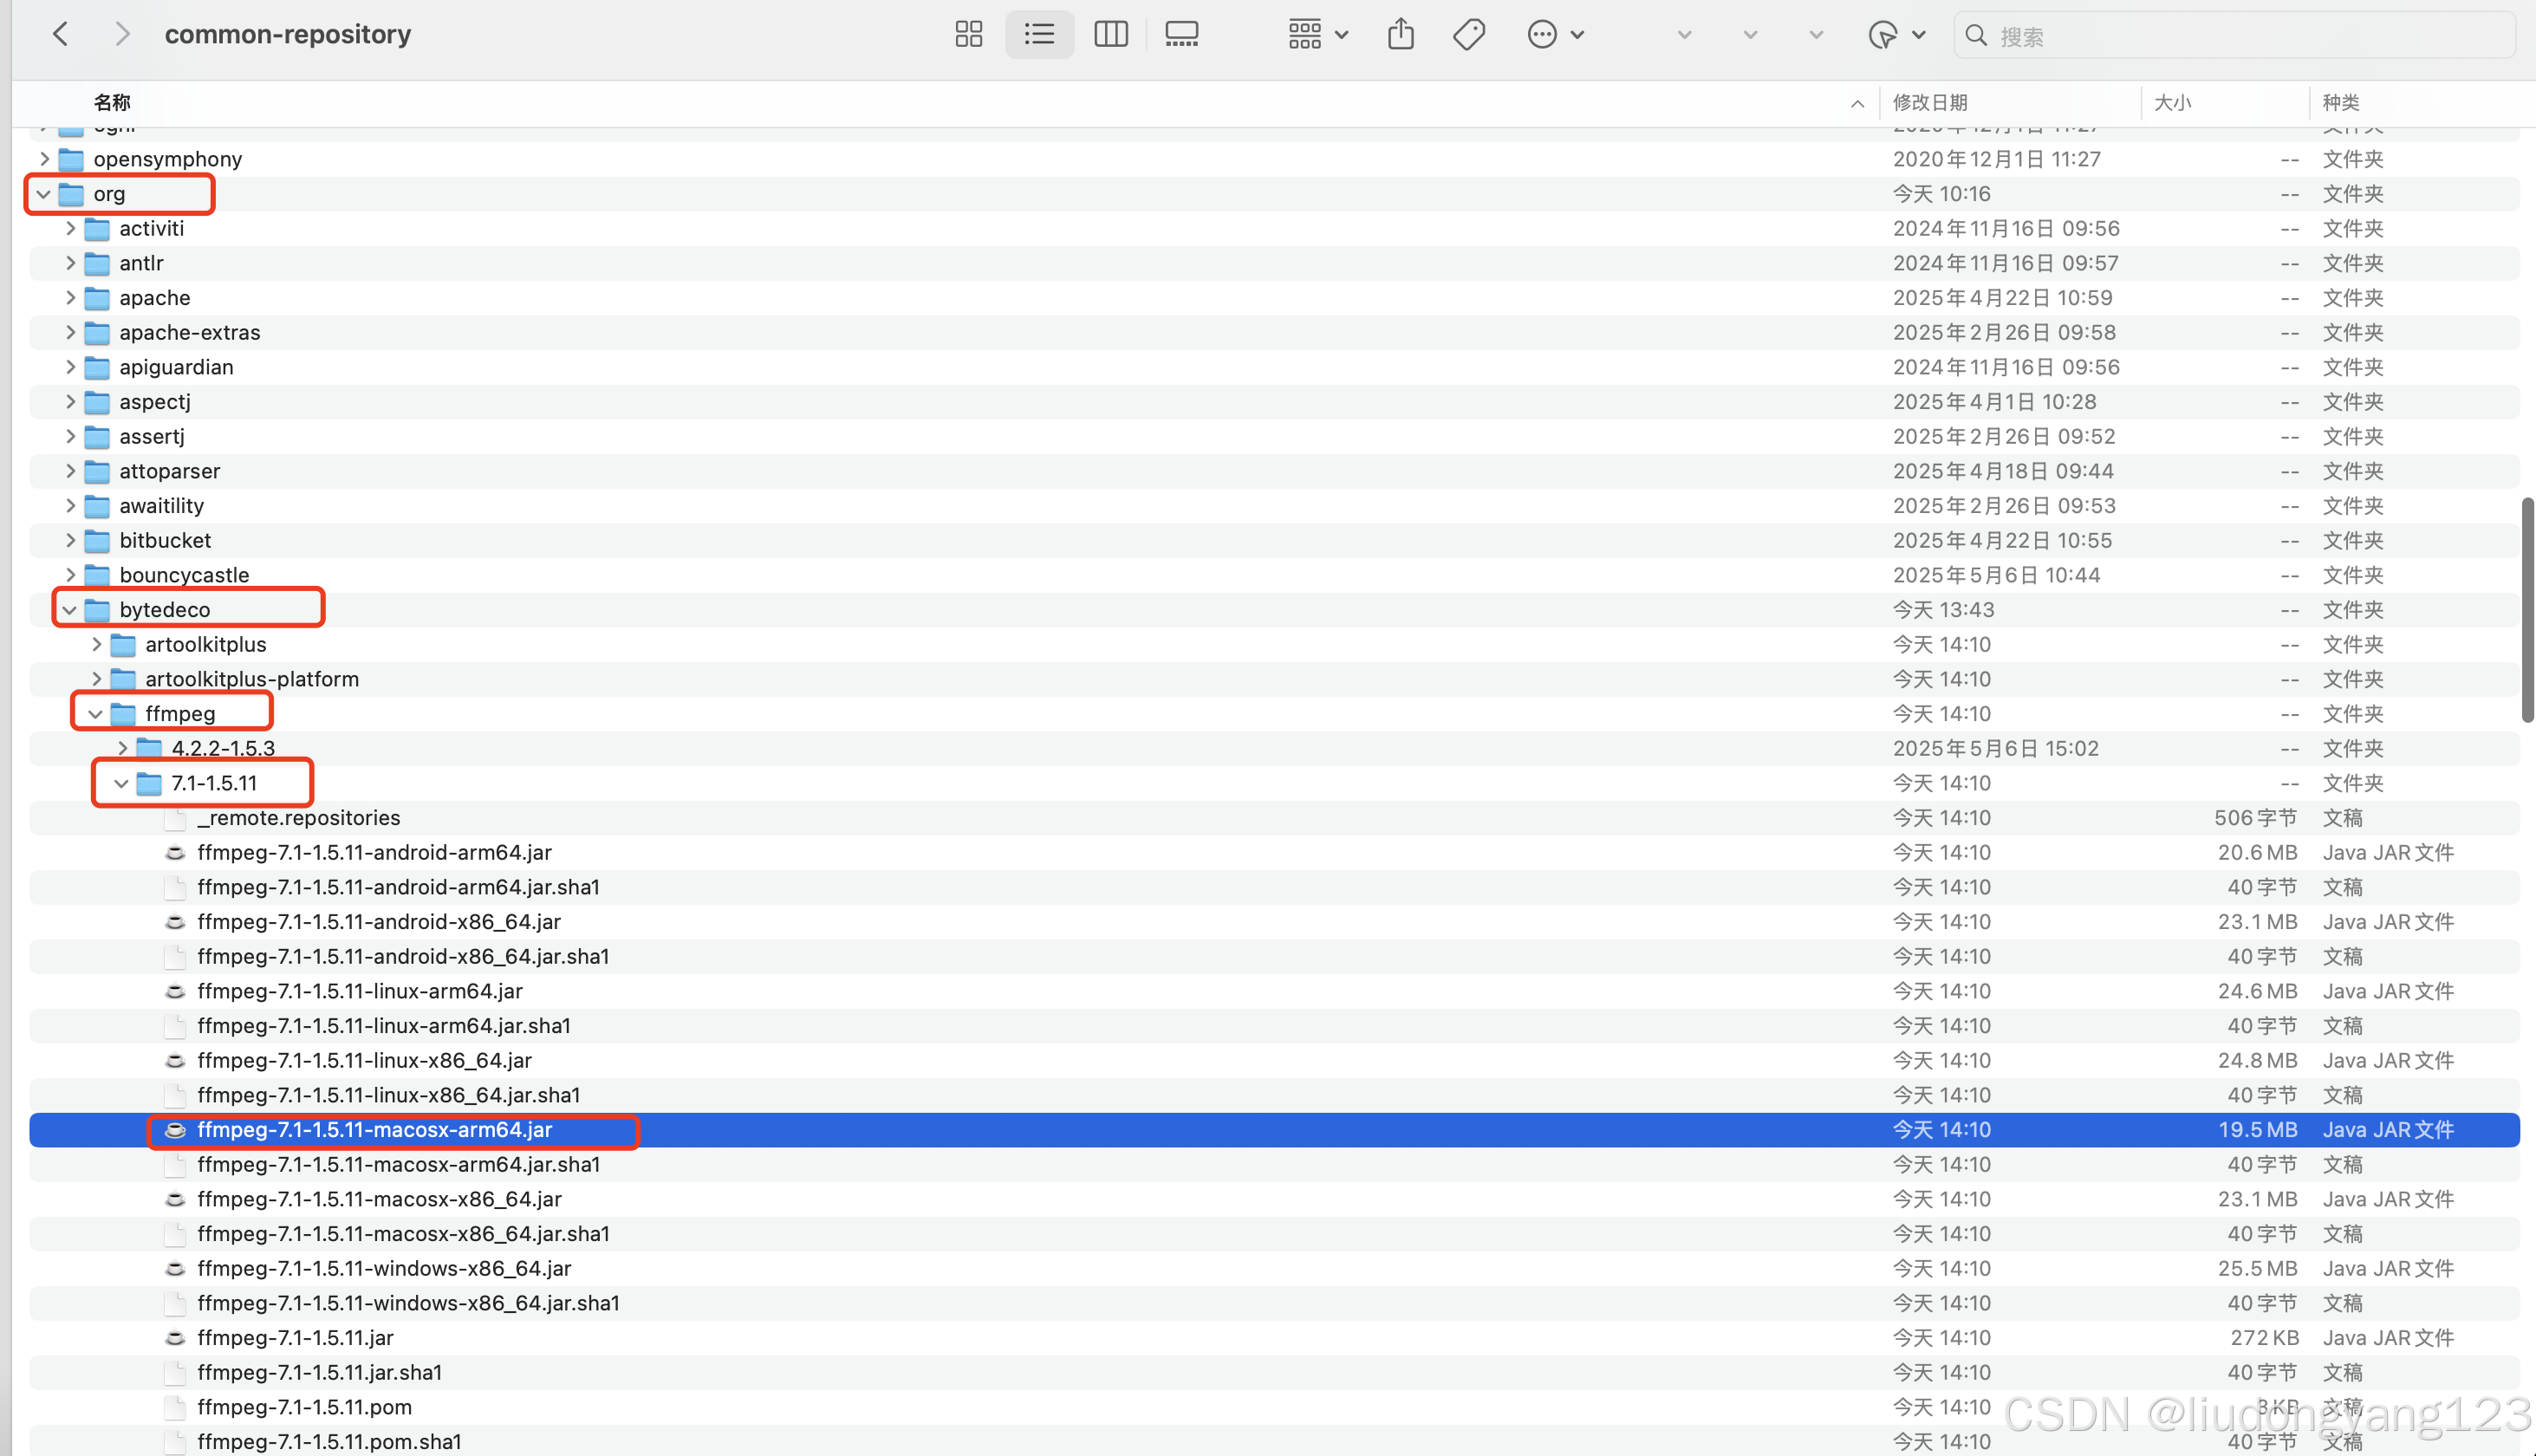Sort by 修改日期 column header
The image size is (2536, 1456).
1930,103
